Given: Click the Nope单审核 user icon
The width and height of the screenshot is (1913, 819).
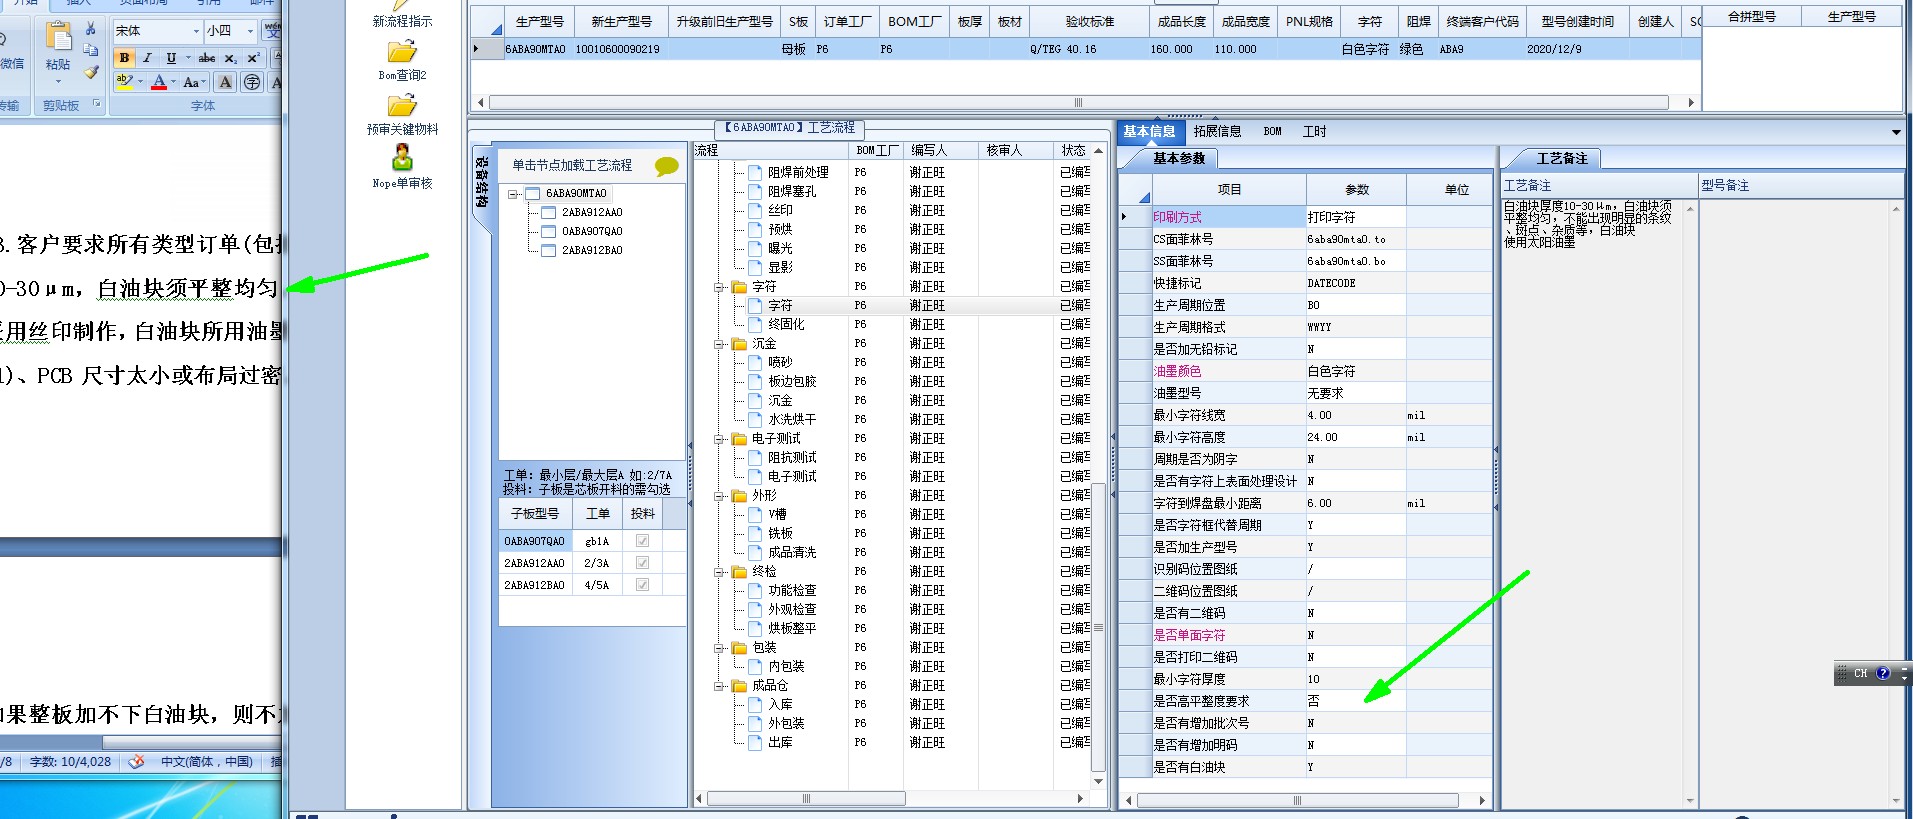Looking at the screenshot, I should coord(402,157).
